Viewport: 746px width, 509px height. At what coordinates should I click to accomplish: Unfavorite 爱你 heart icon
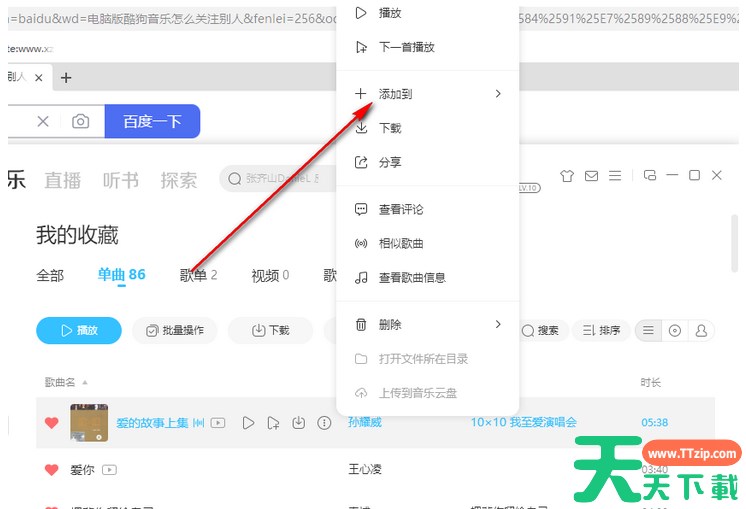point(51,470)
